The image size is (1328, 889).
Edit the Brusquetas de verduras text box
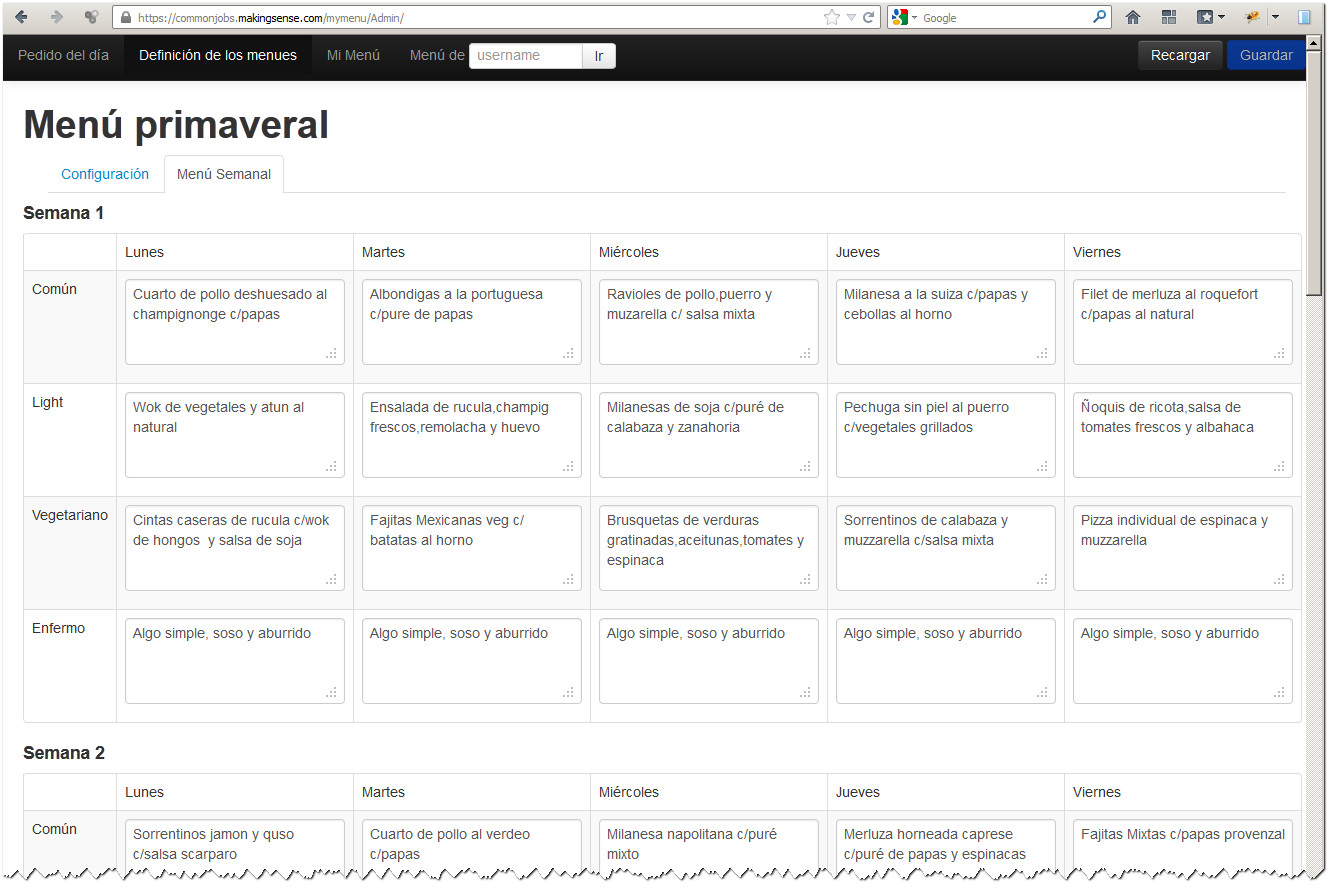(708, 548)
